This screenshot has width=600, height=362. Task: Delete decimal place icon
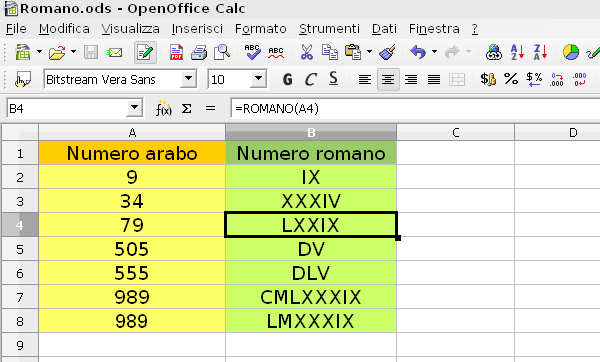[x=579, y=80]
